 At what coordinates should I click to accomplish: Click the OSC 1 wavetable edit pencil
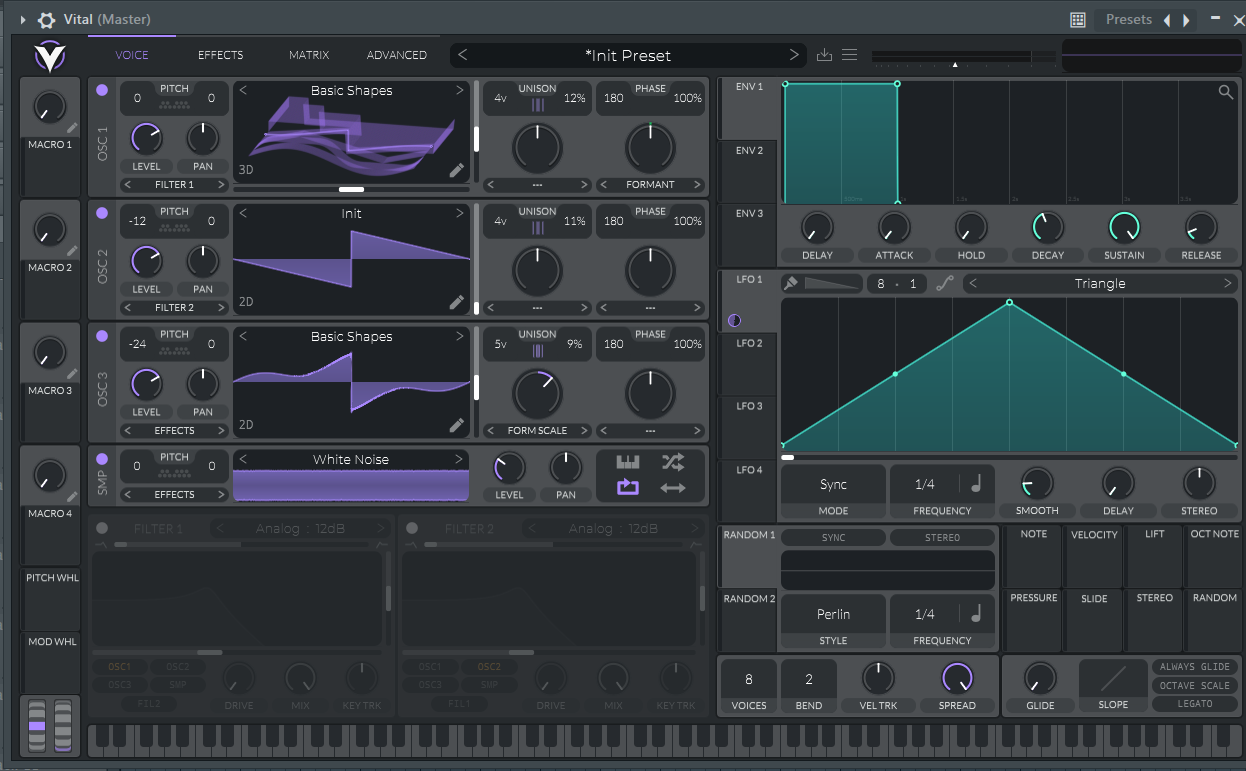456,170
